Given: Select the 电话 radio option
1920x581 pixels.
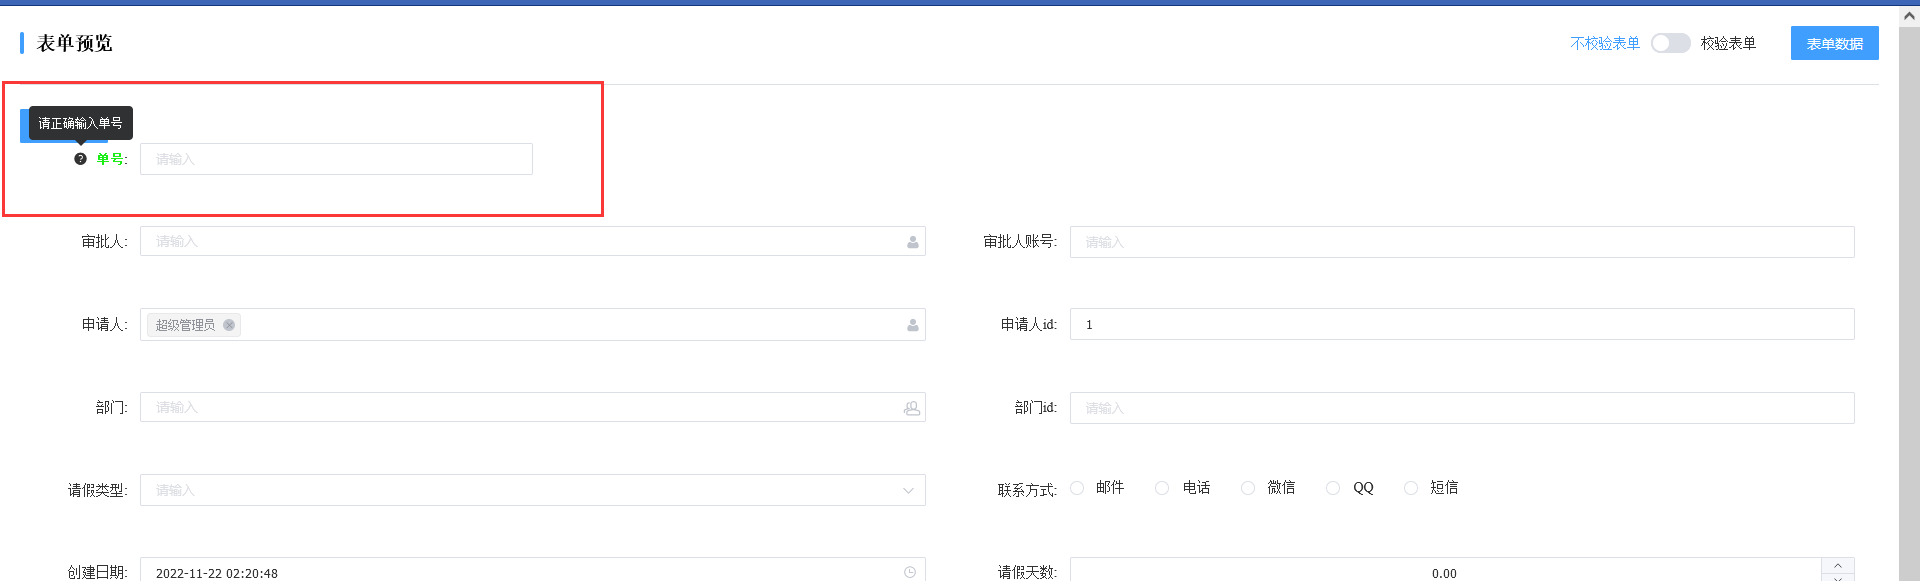Looking at the screenshot, I should (1162, 488).
